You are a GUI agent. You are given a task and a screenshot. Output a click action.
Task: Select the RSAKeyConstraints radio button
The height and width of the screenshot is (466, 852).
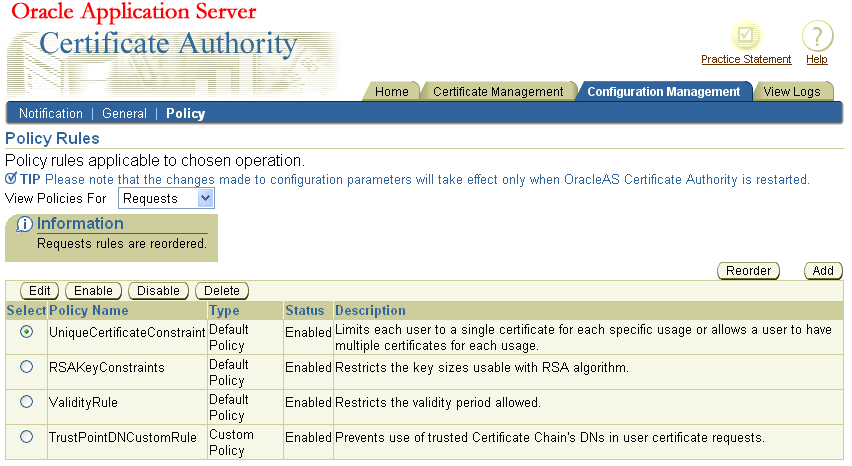pyautogui.click(x=26, y=367)
